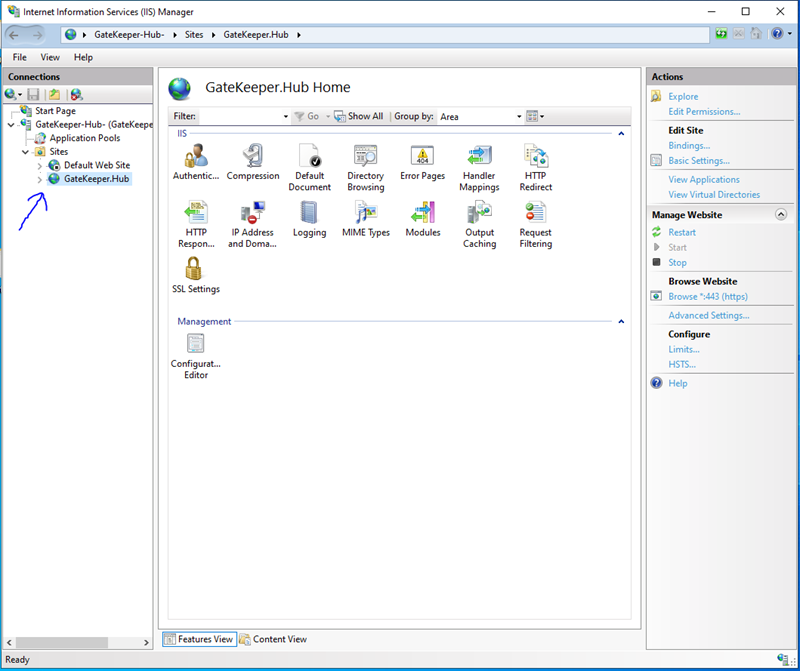Switch to Features View tab
The image size is (800, 671).
(x=199, y=639)
